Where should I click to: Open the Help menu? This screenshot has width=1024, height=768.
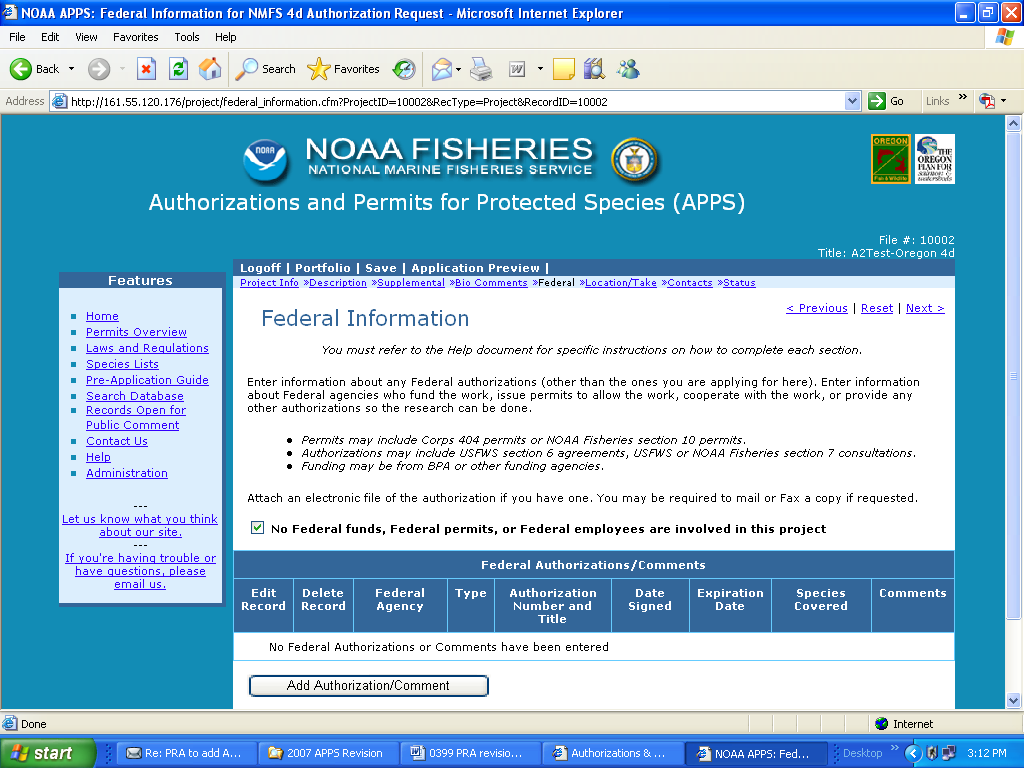coord(226,37)
